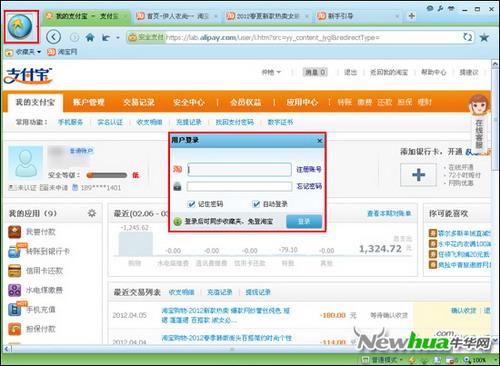The height and width of the screenshot is (366, 500).
Task: Open the 收藏夹 favorites dropdown
Action: 23,52
